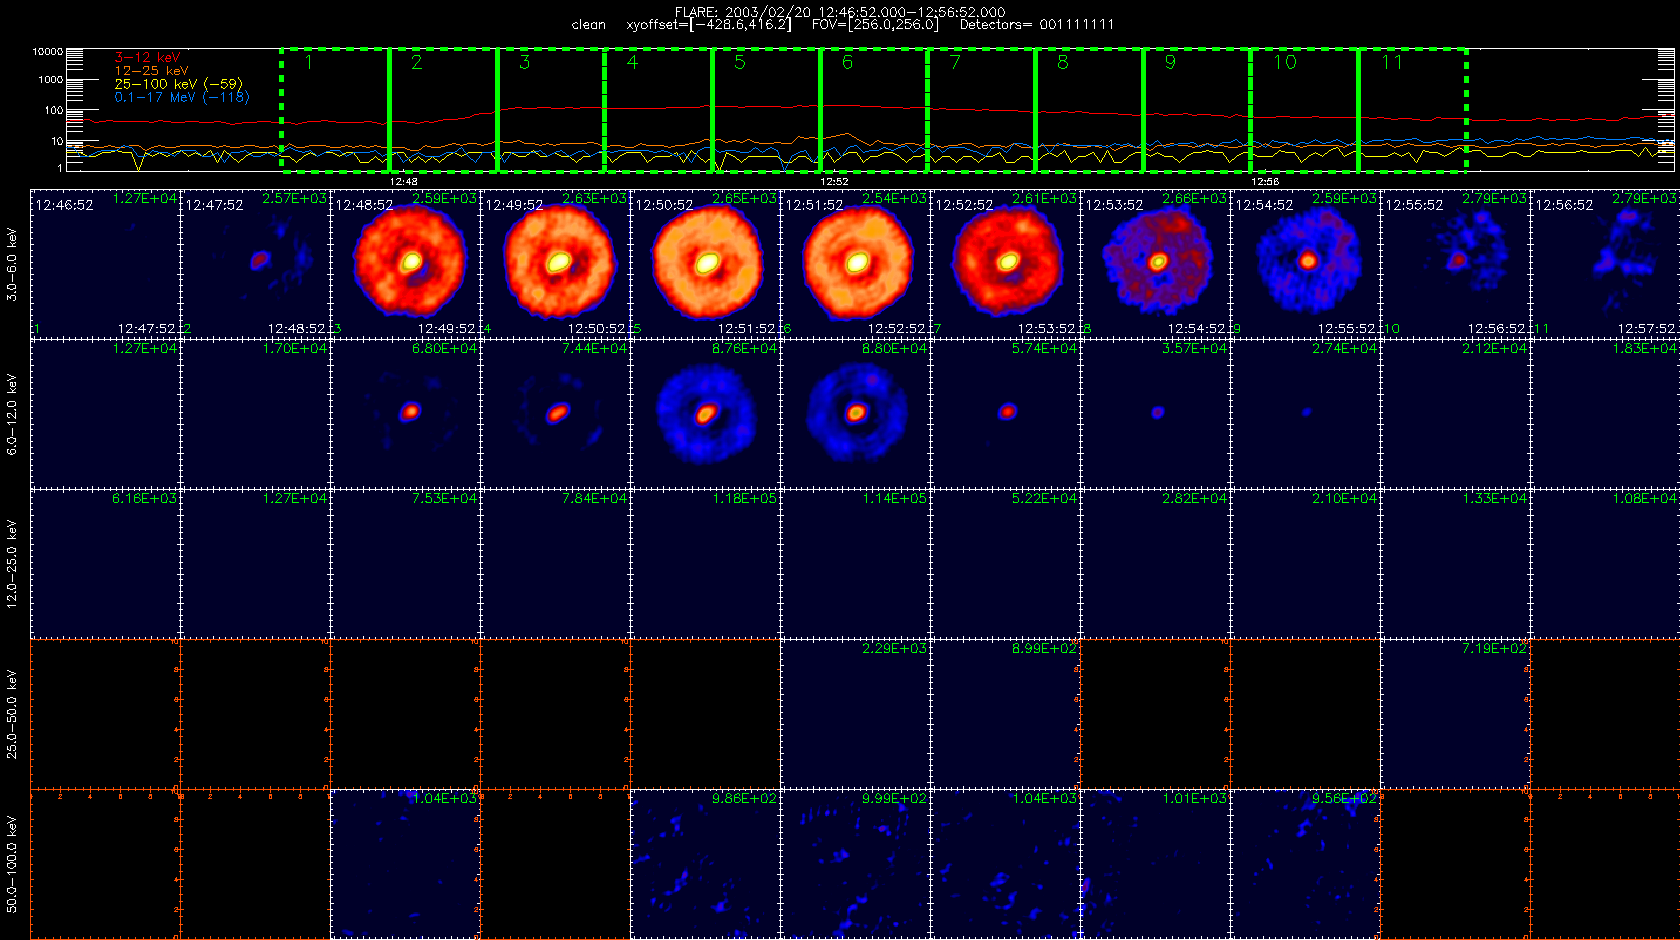The height and width of the screenshot is (940, 1680).
Task: Click the orange 12-25 keV legend entry
Action: (x=151, y=71)
